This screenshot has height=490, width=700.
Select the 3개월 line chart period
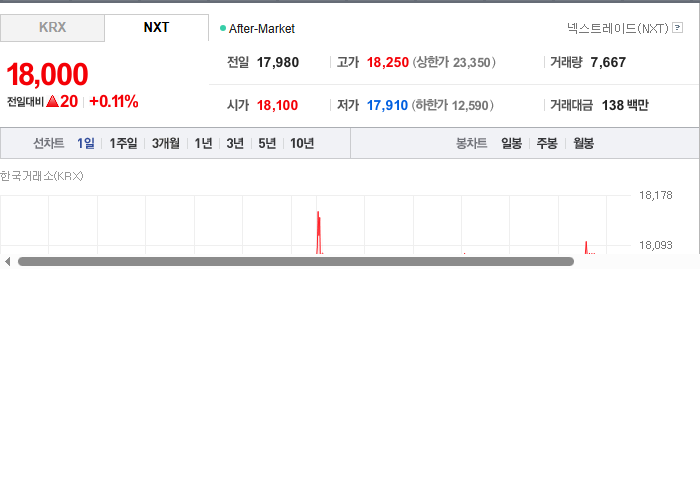[x=166, y=143]
